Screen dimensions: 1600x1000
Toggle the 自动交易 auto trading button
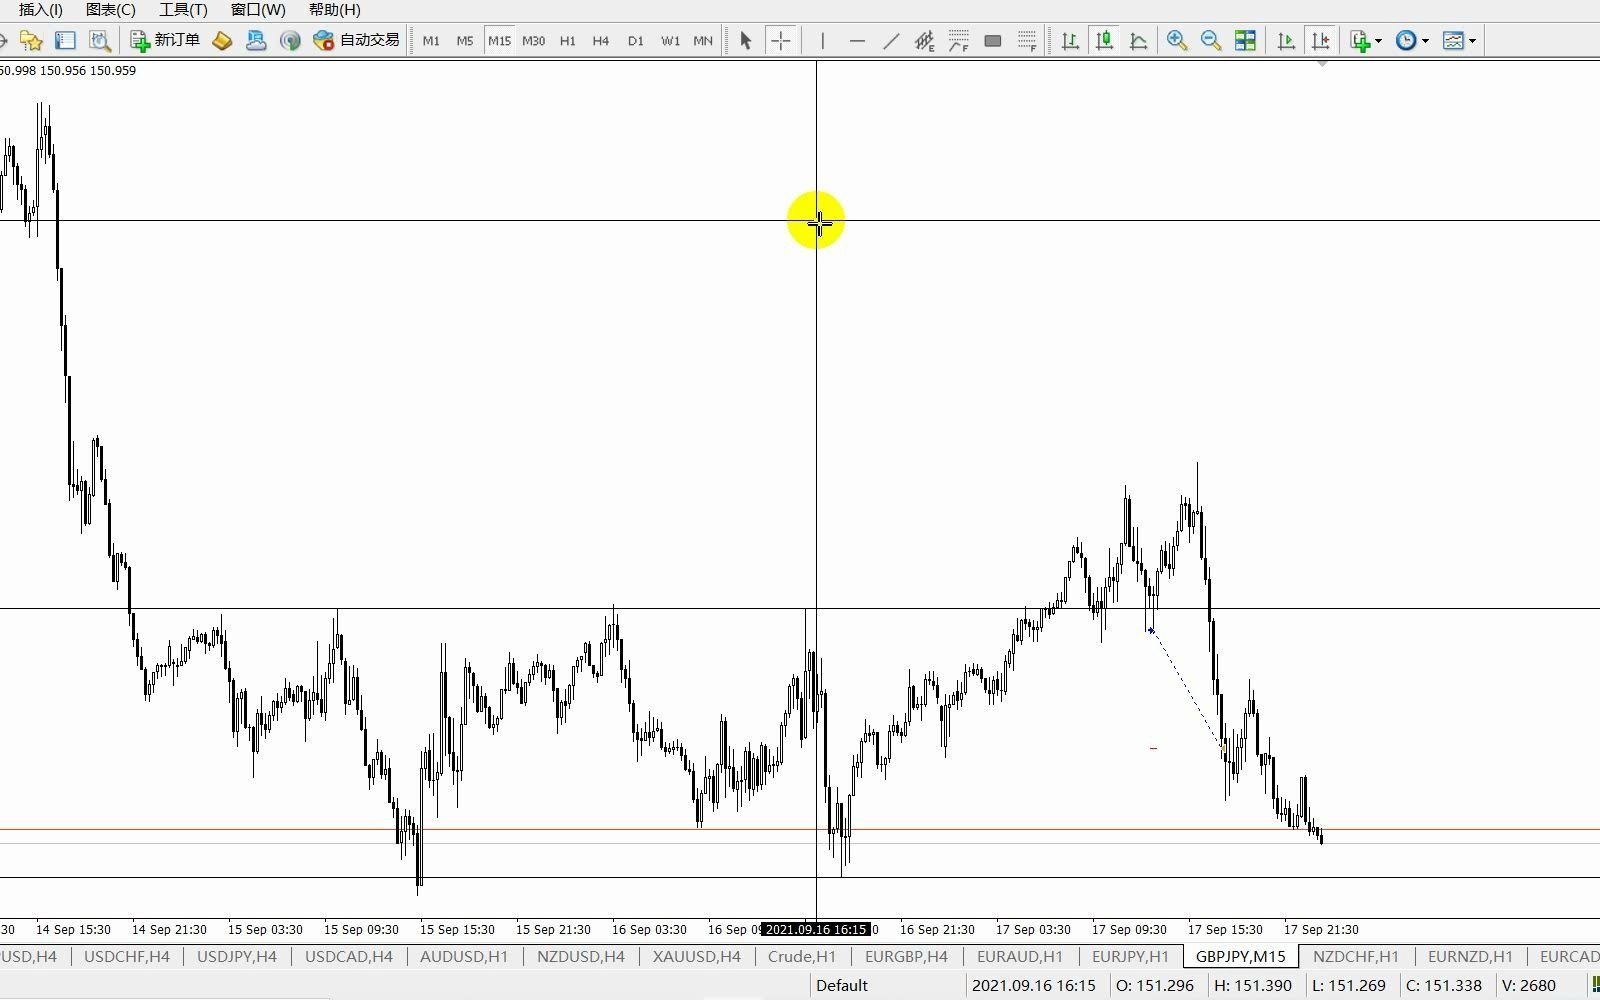point(356,41)
